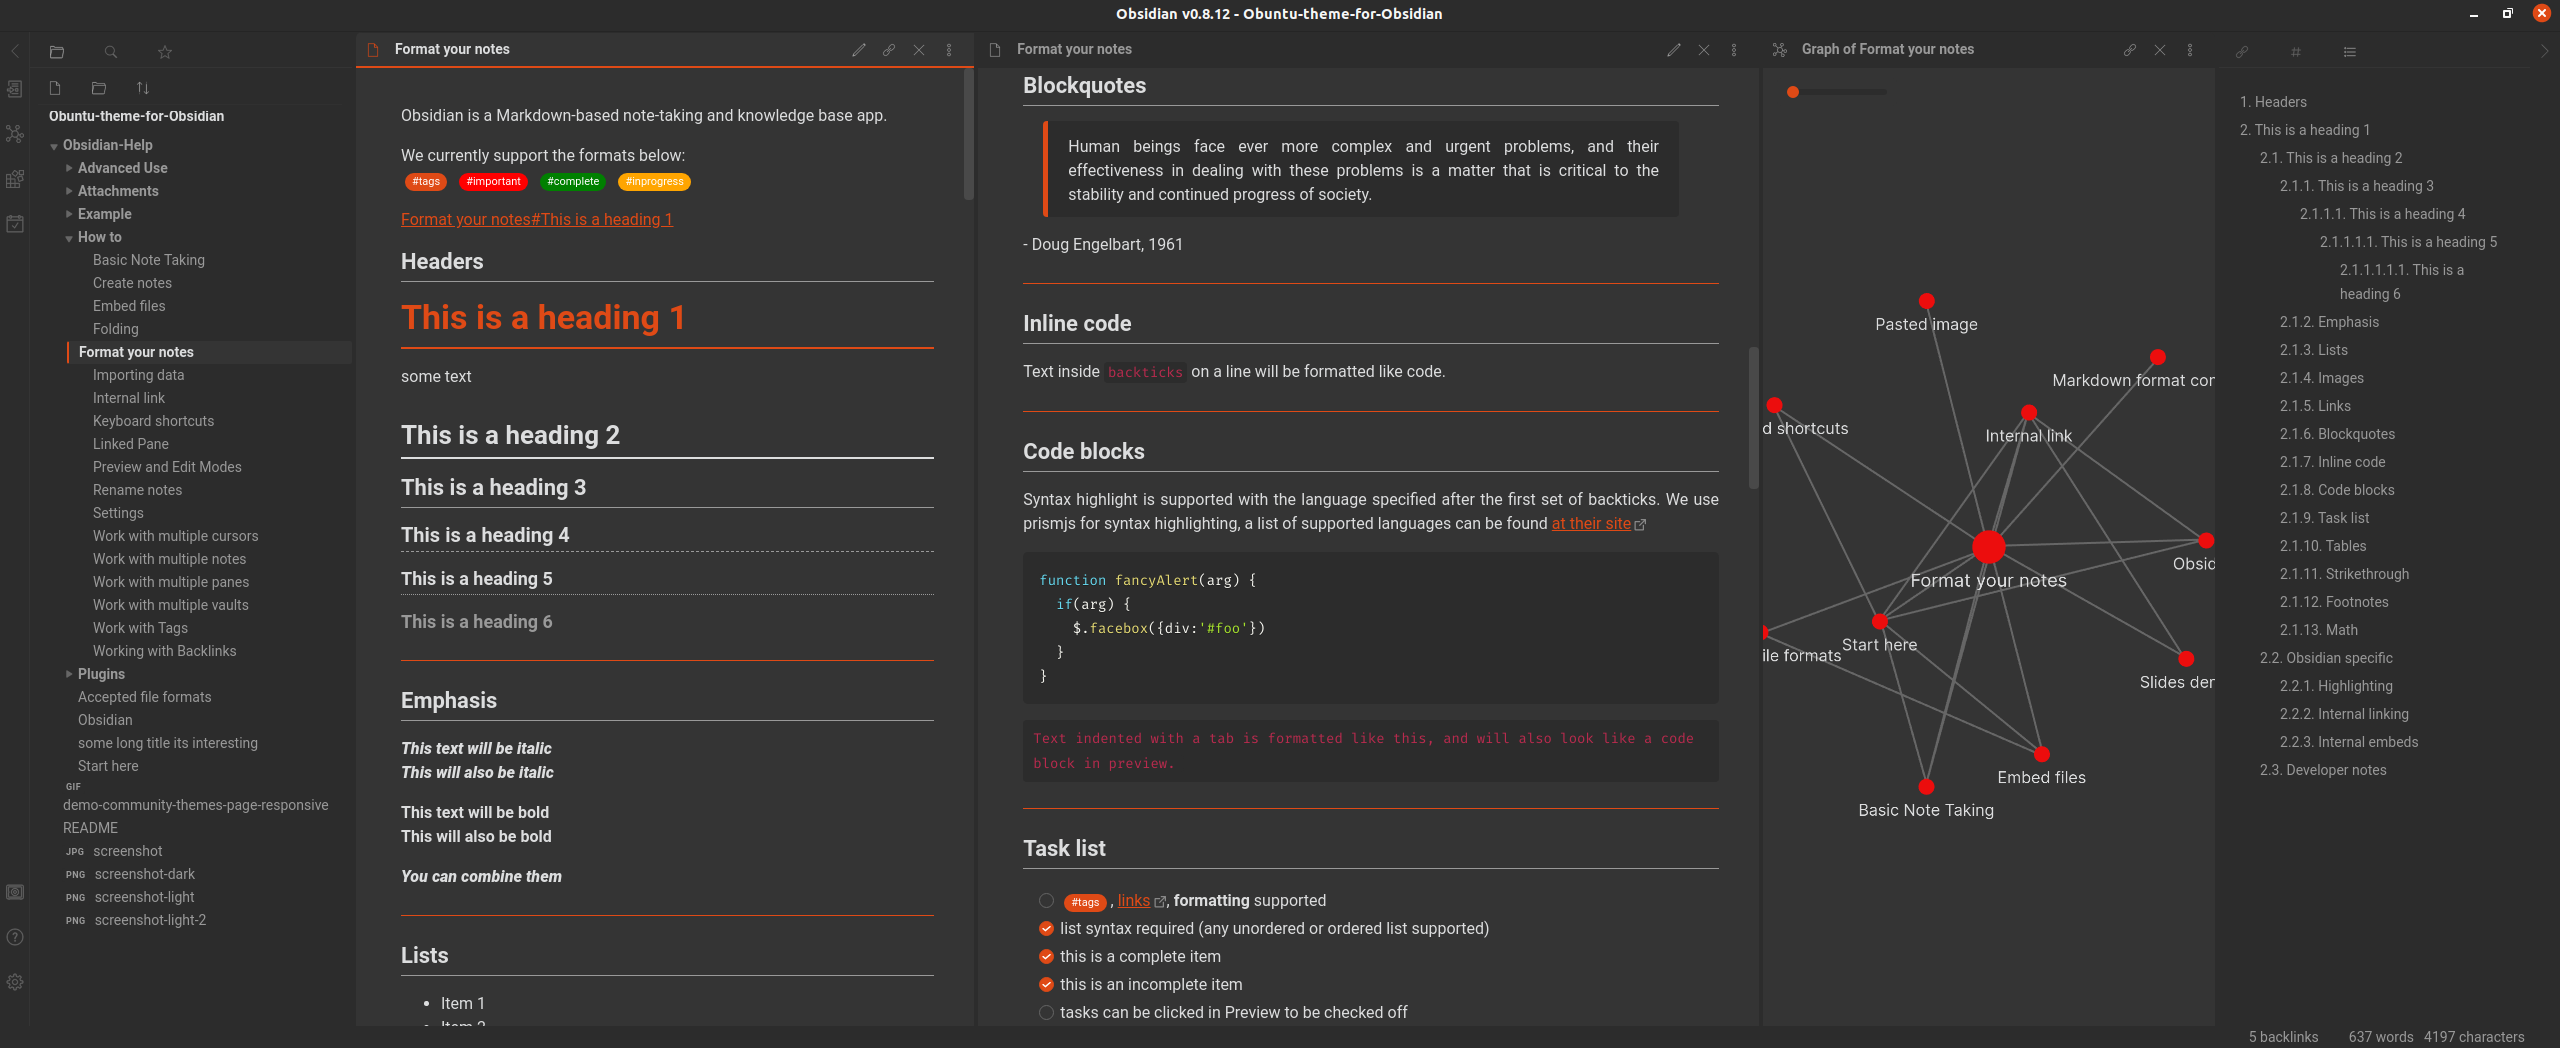Open the backlinks tab in right sidebar

[2242, 52]
